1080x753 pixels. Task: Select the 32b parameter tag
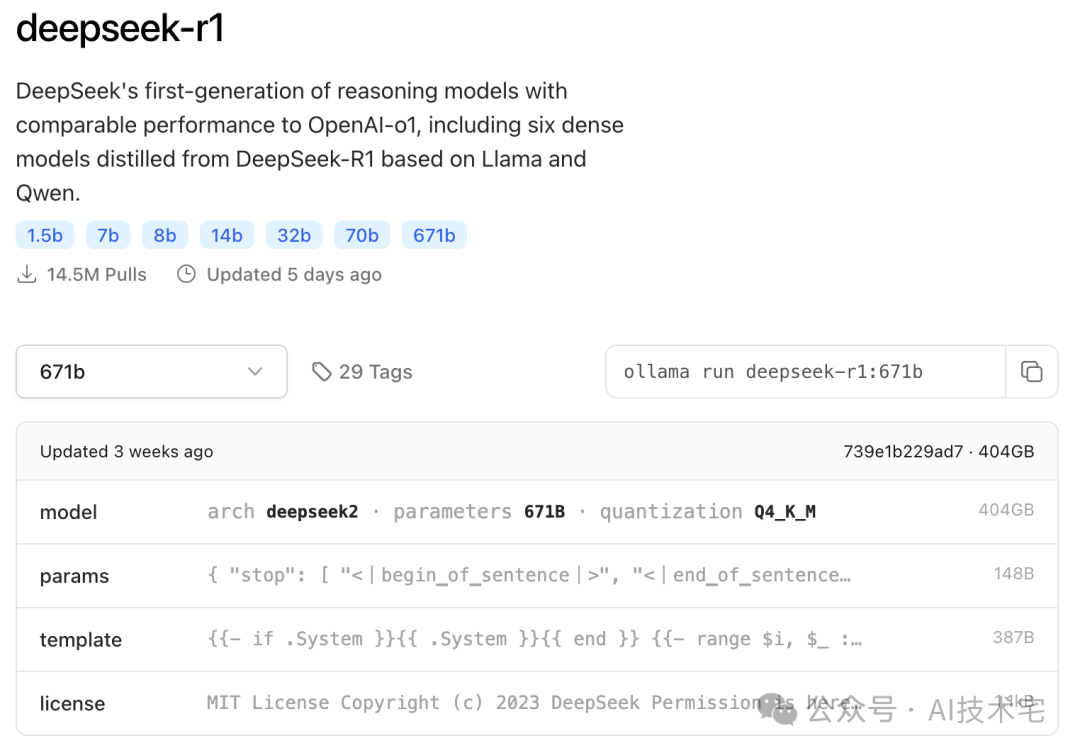point(293,234)
